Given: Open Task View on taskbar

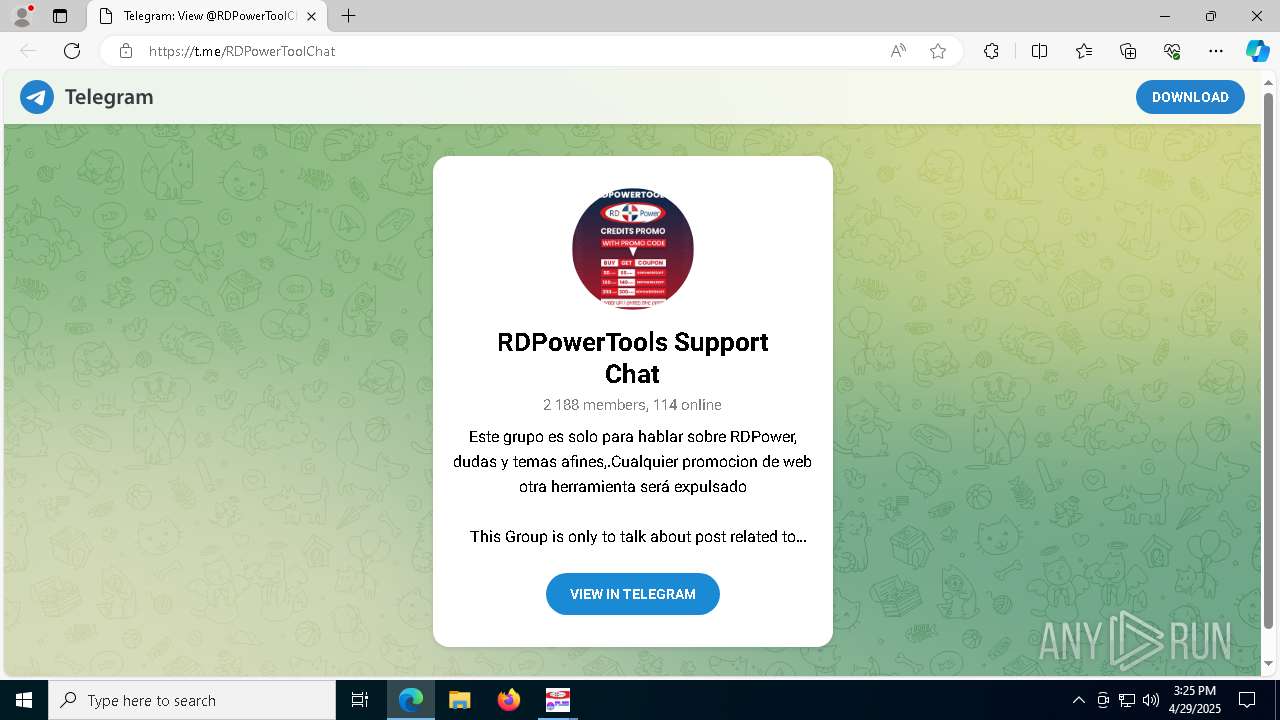Looking at the screenshot, I should tap(360, 700).
